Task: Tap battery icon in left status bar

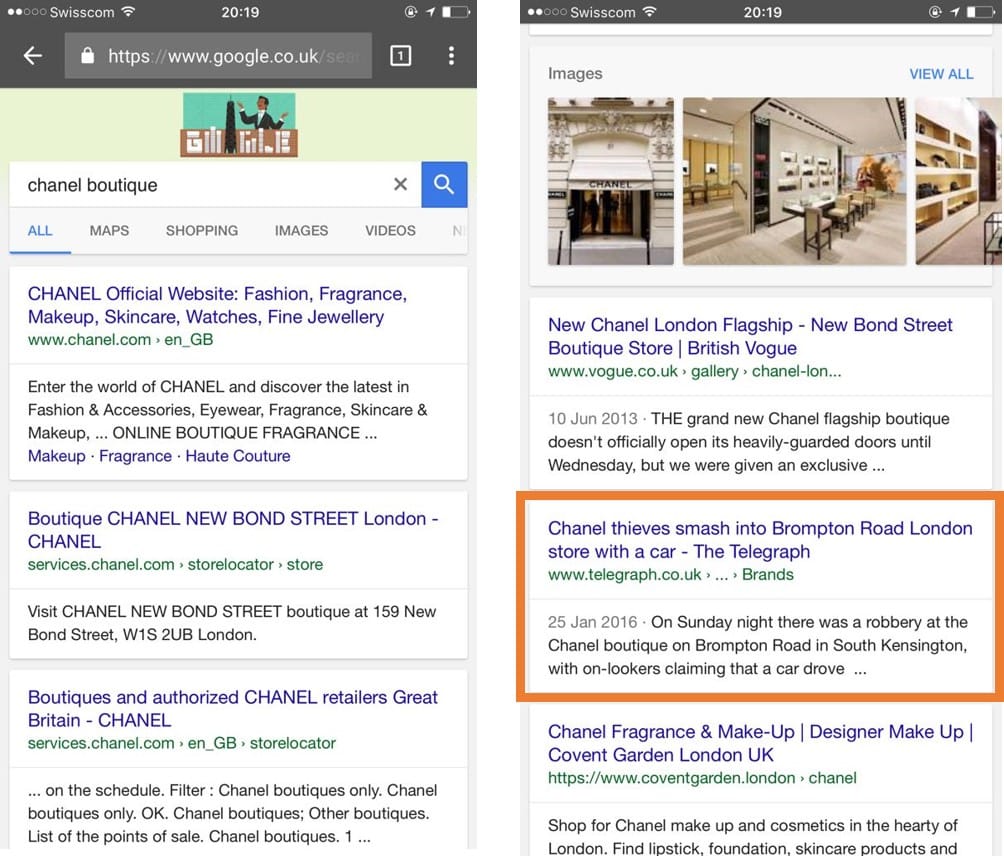Action: (x=455, y=12)
